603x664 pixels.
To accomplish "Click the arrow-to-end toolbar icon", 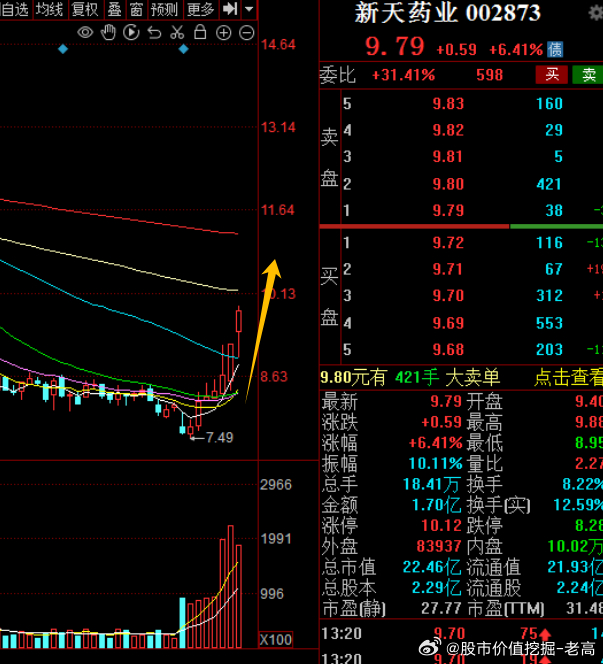I will (x=230, y=9).
